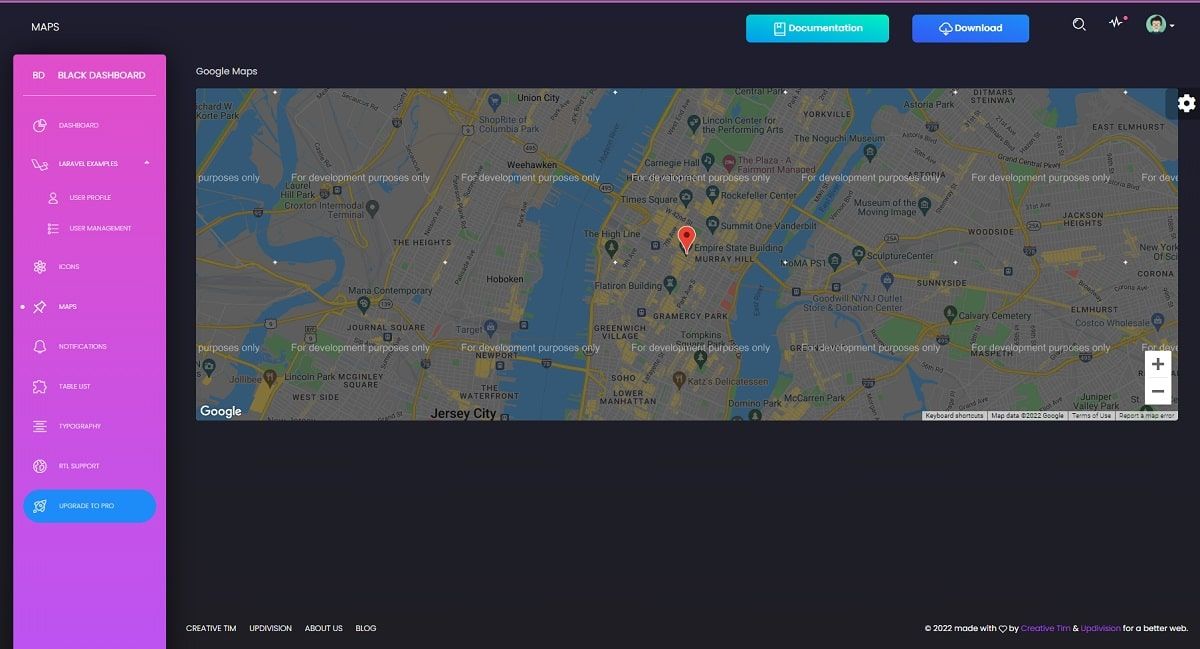Click the Katz's Delicatessen restaurant marker
Viewport: 1200px width, 649px height.
(x=680, y=379)
